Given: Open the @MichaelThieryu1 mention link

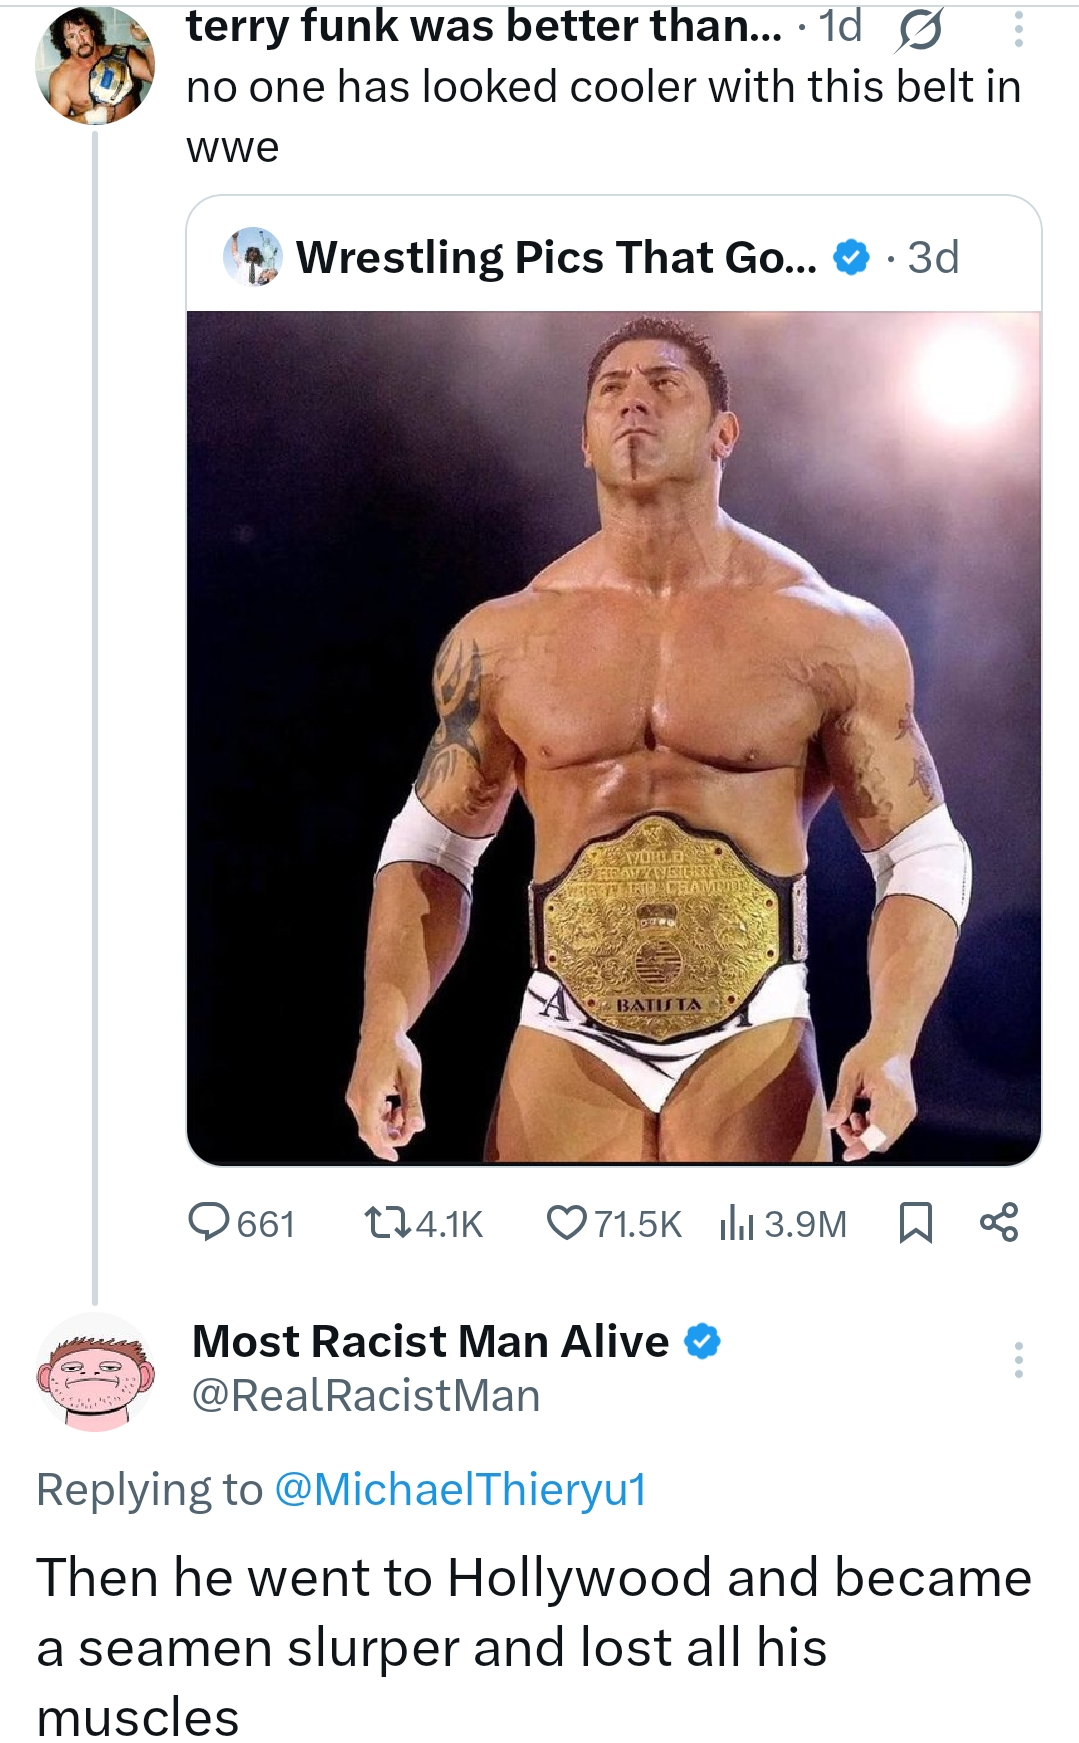Looking at the screenshot, I should click(x=460, y=1489).
